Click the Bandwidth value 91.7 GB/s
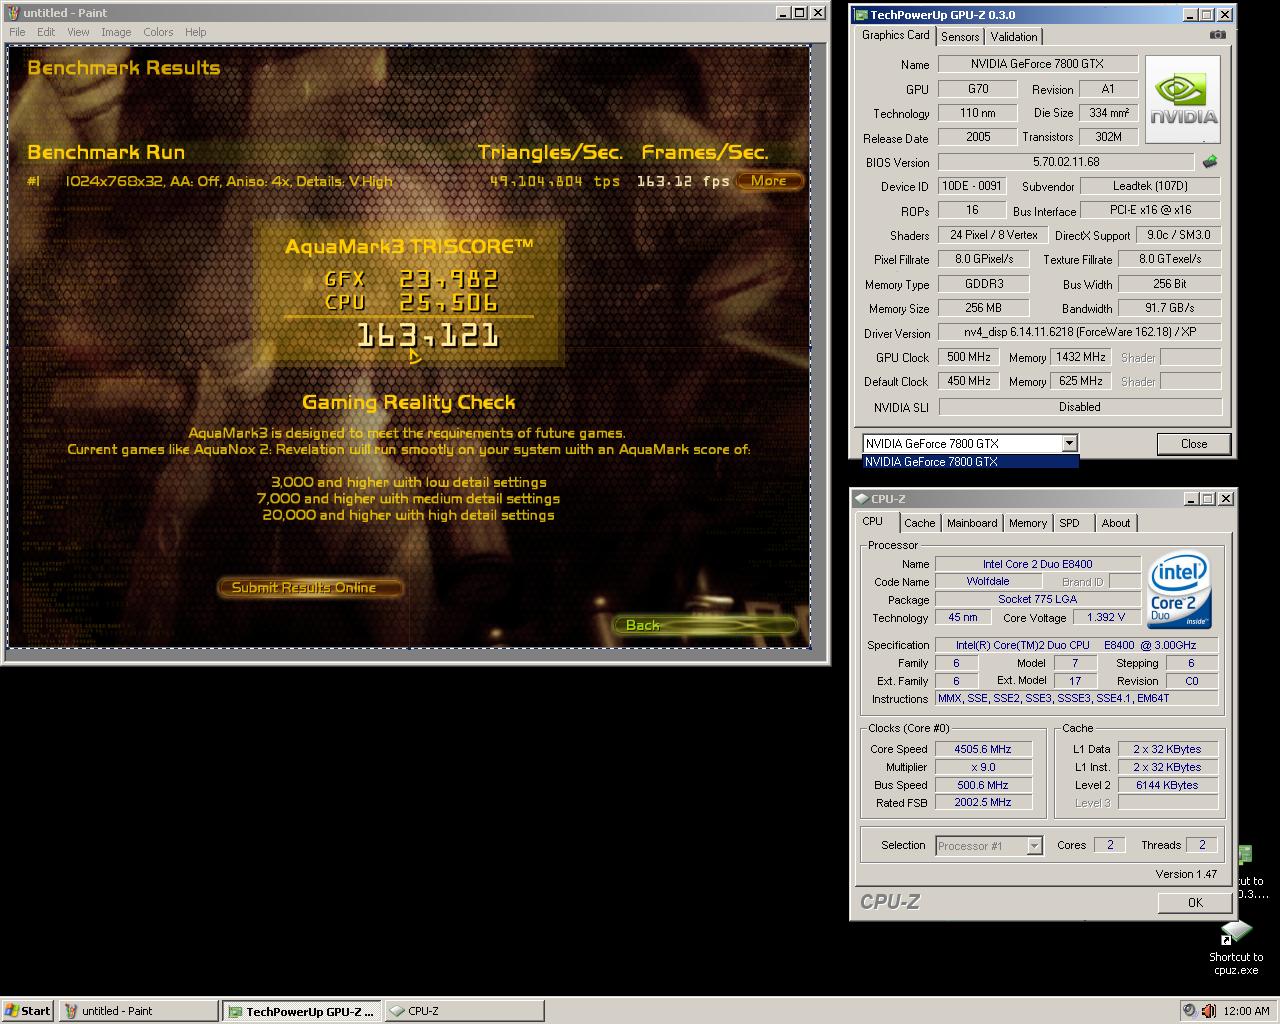The width and height of the screenshot is (1280, 1024). click(x=1169, y=308)
